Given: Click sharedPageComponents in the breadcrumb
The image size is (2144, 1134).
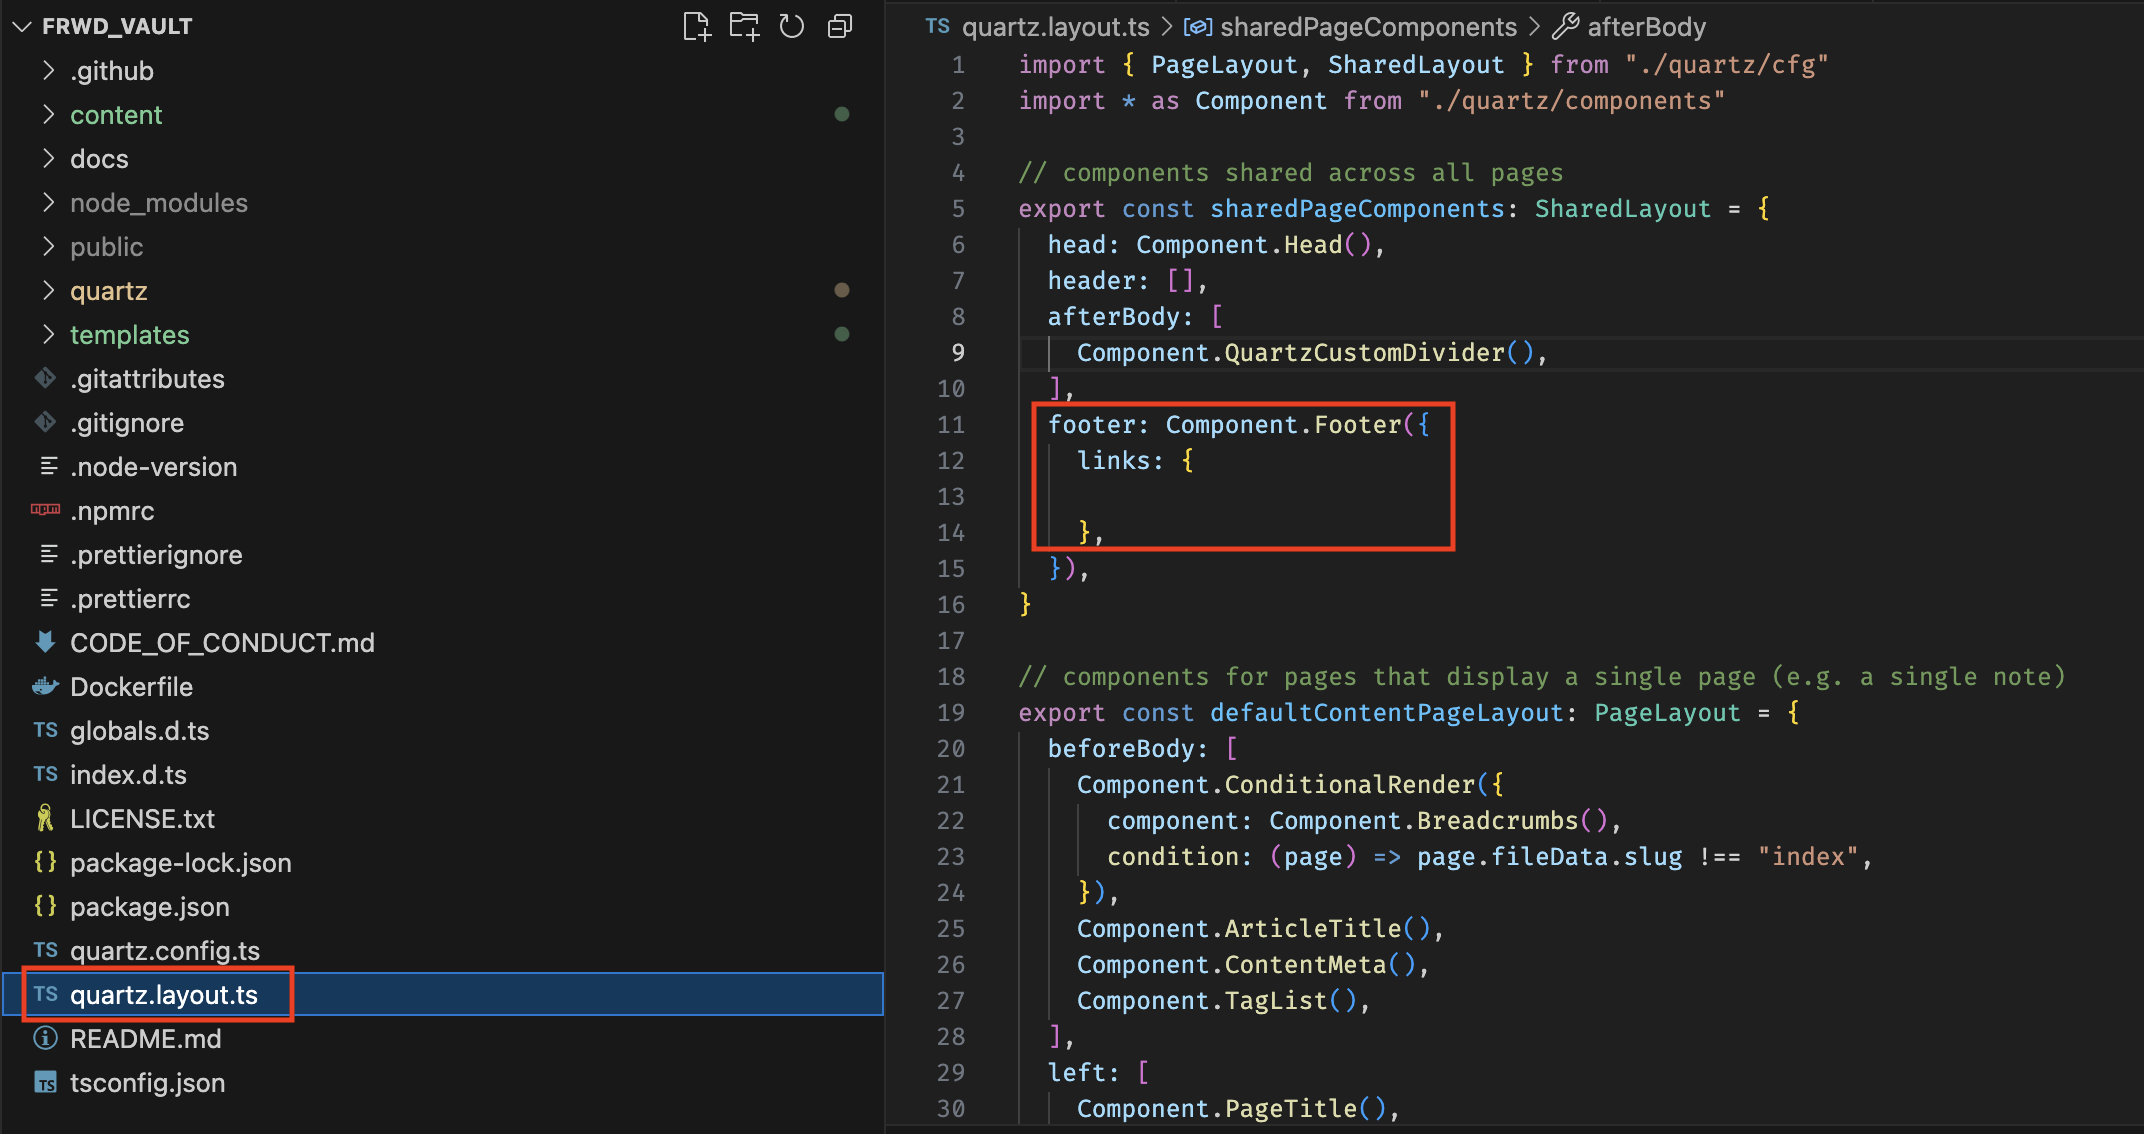Looking at the screenshot, I should pos(1367,27).
